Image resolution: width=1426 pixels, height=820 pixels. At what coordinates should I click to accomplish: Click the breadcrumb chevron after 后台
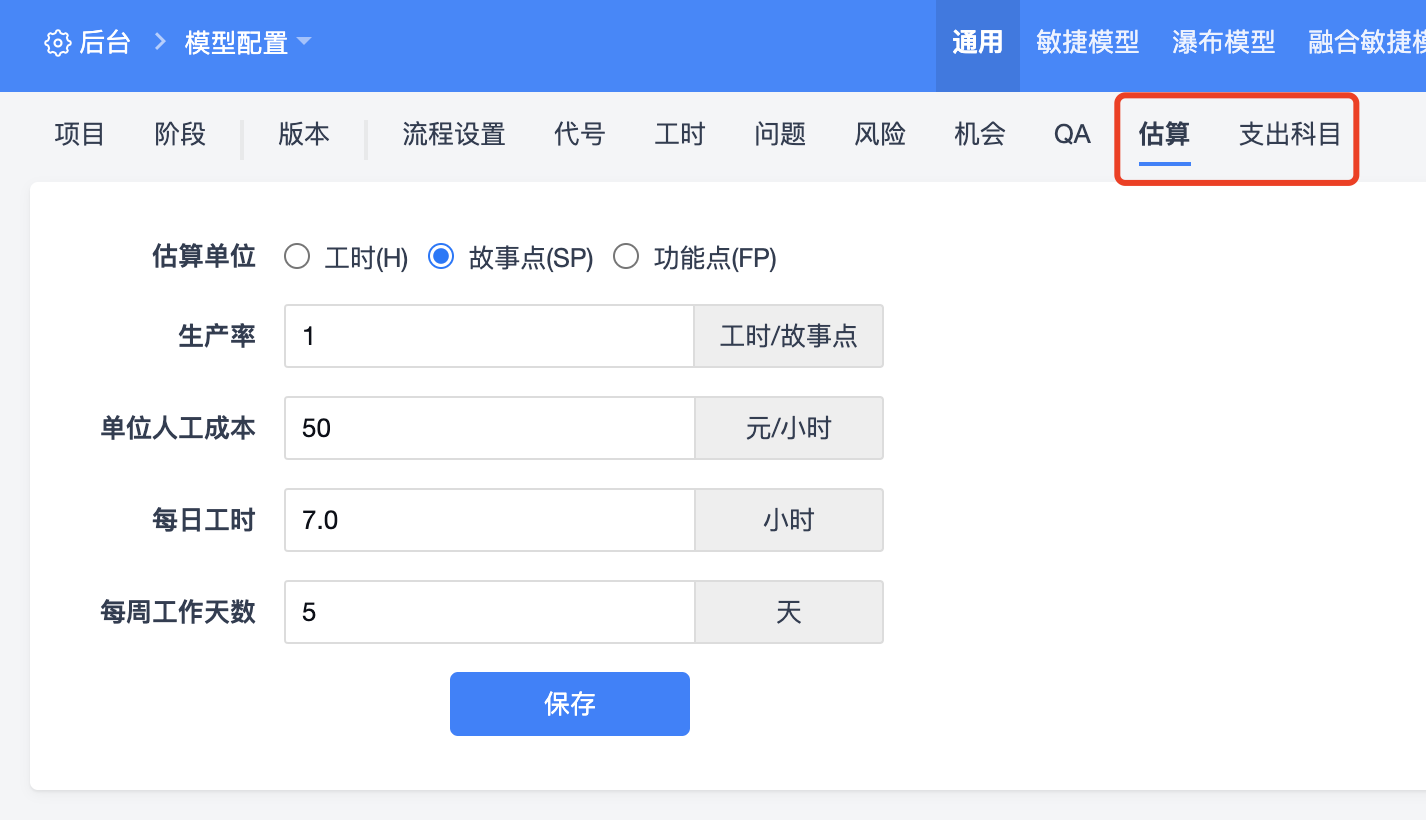tap(159, 43)
